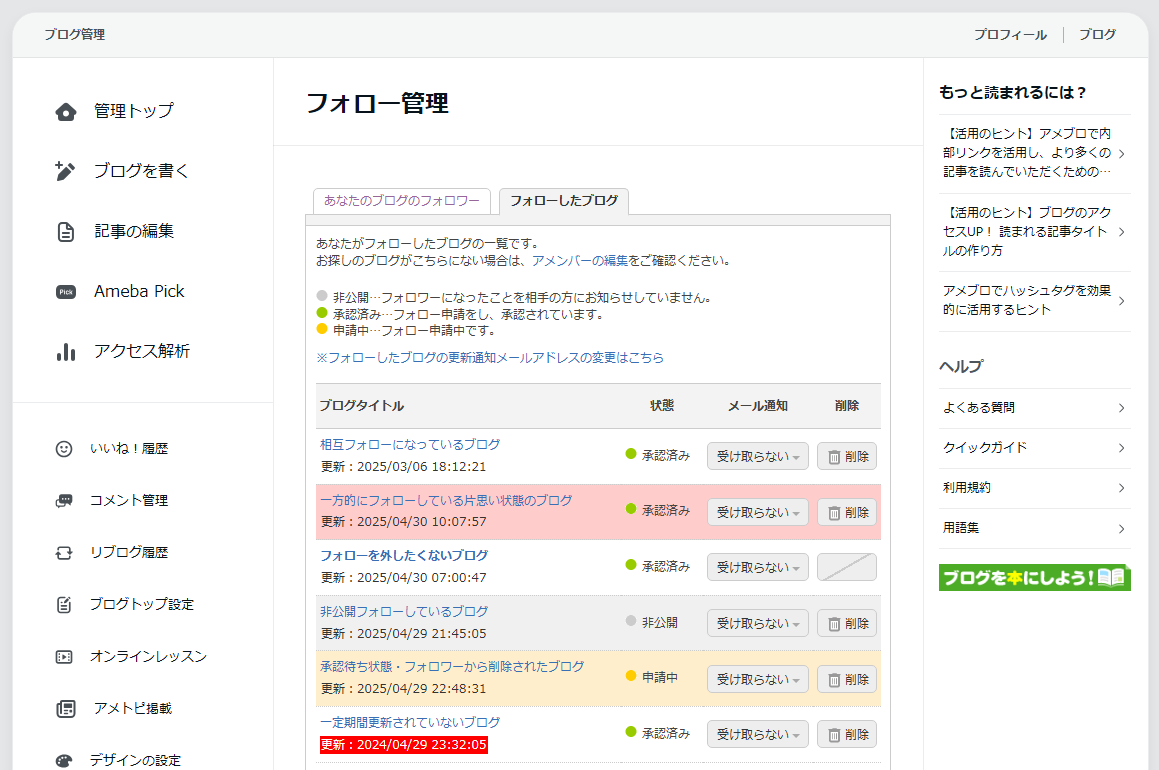The image size is (1159, 770).
Task: Click the reblog arrows icon beside リブログ履歴
Action: tap(64, 553)
